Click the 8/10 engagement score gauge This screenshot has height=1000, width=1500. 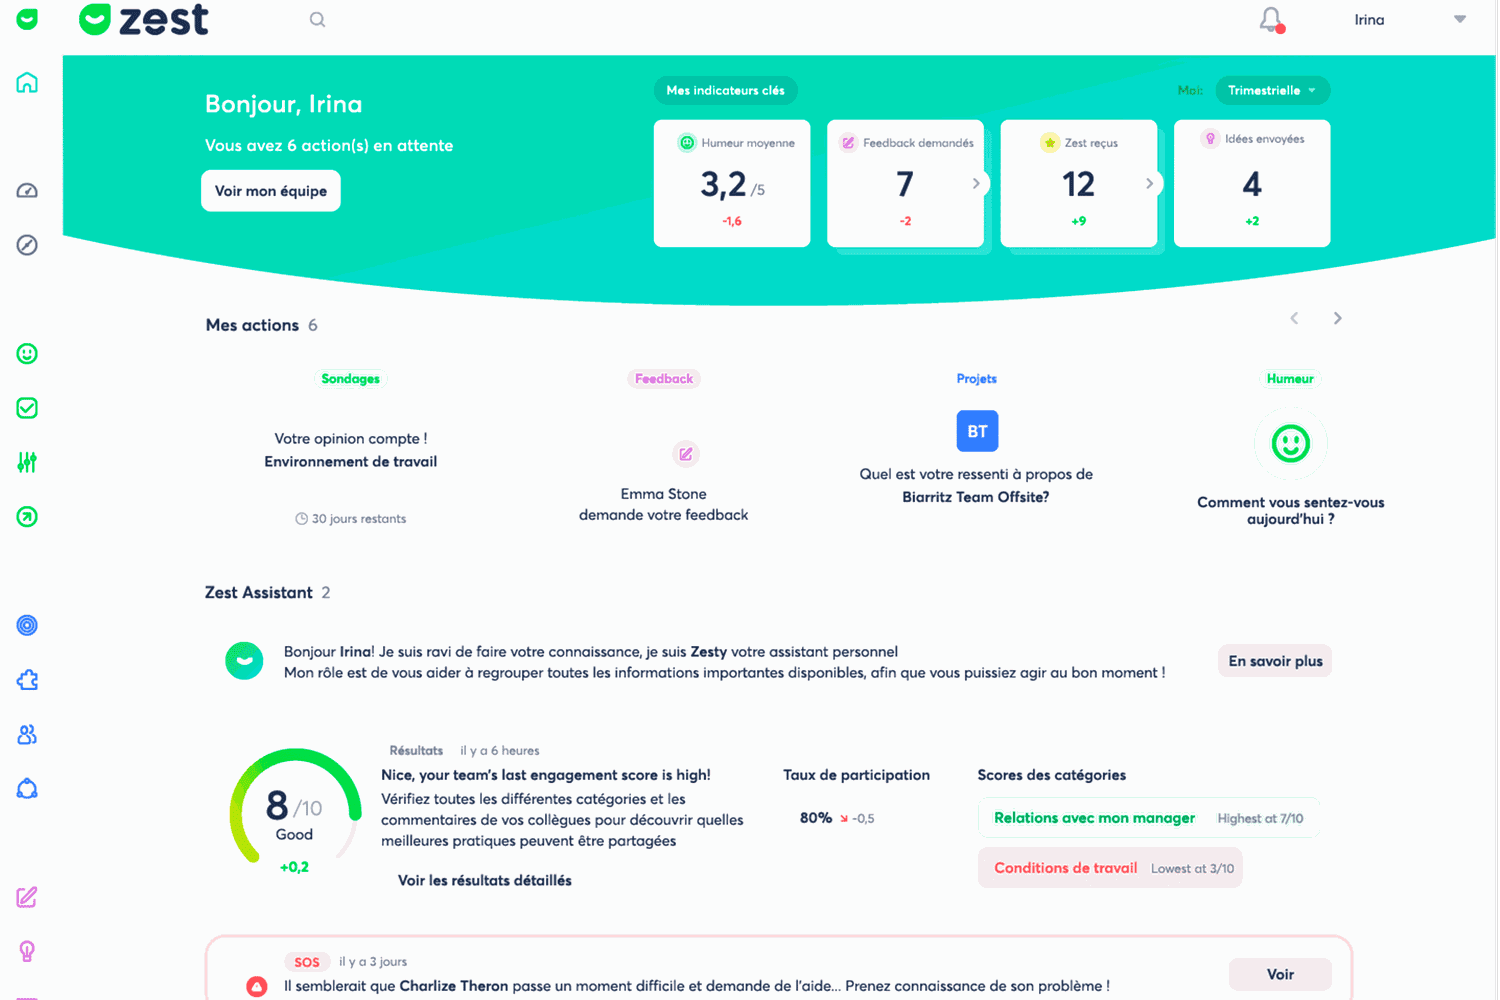pyautogui.click(x=294, y=808)
